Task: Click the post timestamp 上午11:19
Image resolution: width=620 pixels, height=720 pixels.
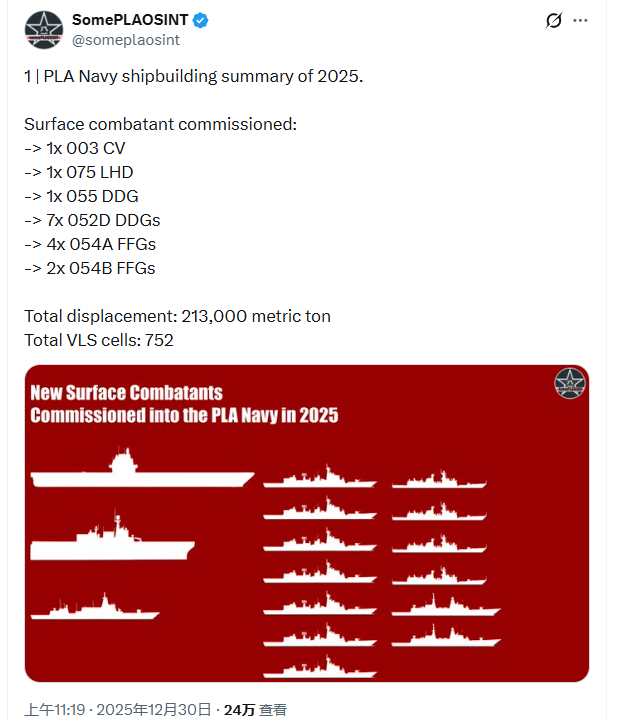Action: 56,709
